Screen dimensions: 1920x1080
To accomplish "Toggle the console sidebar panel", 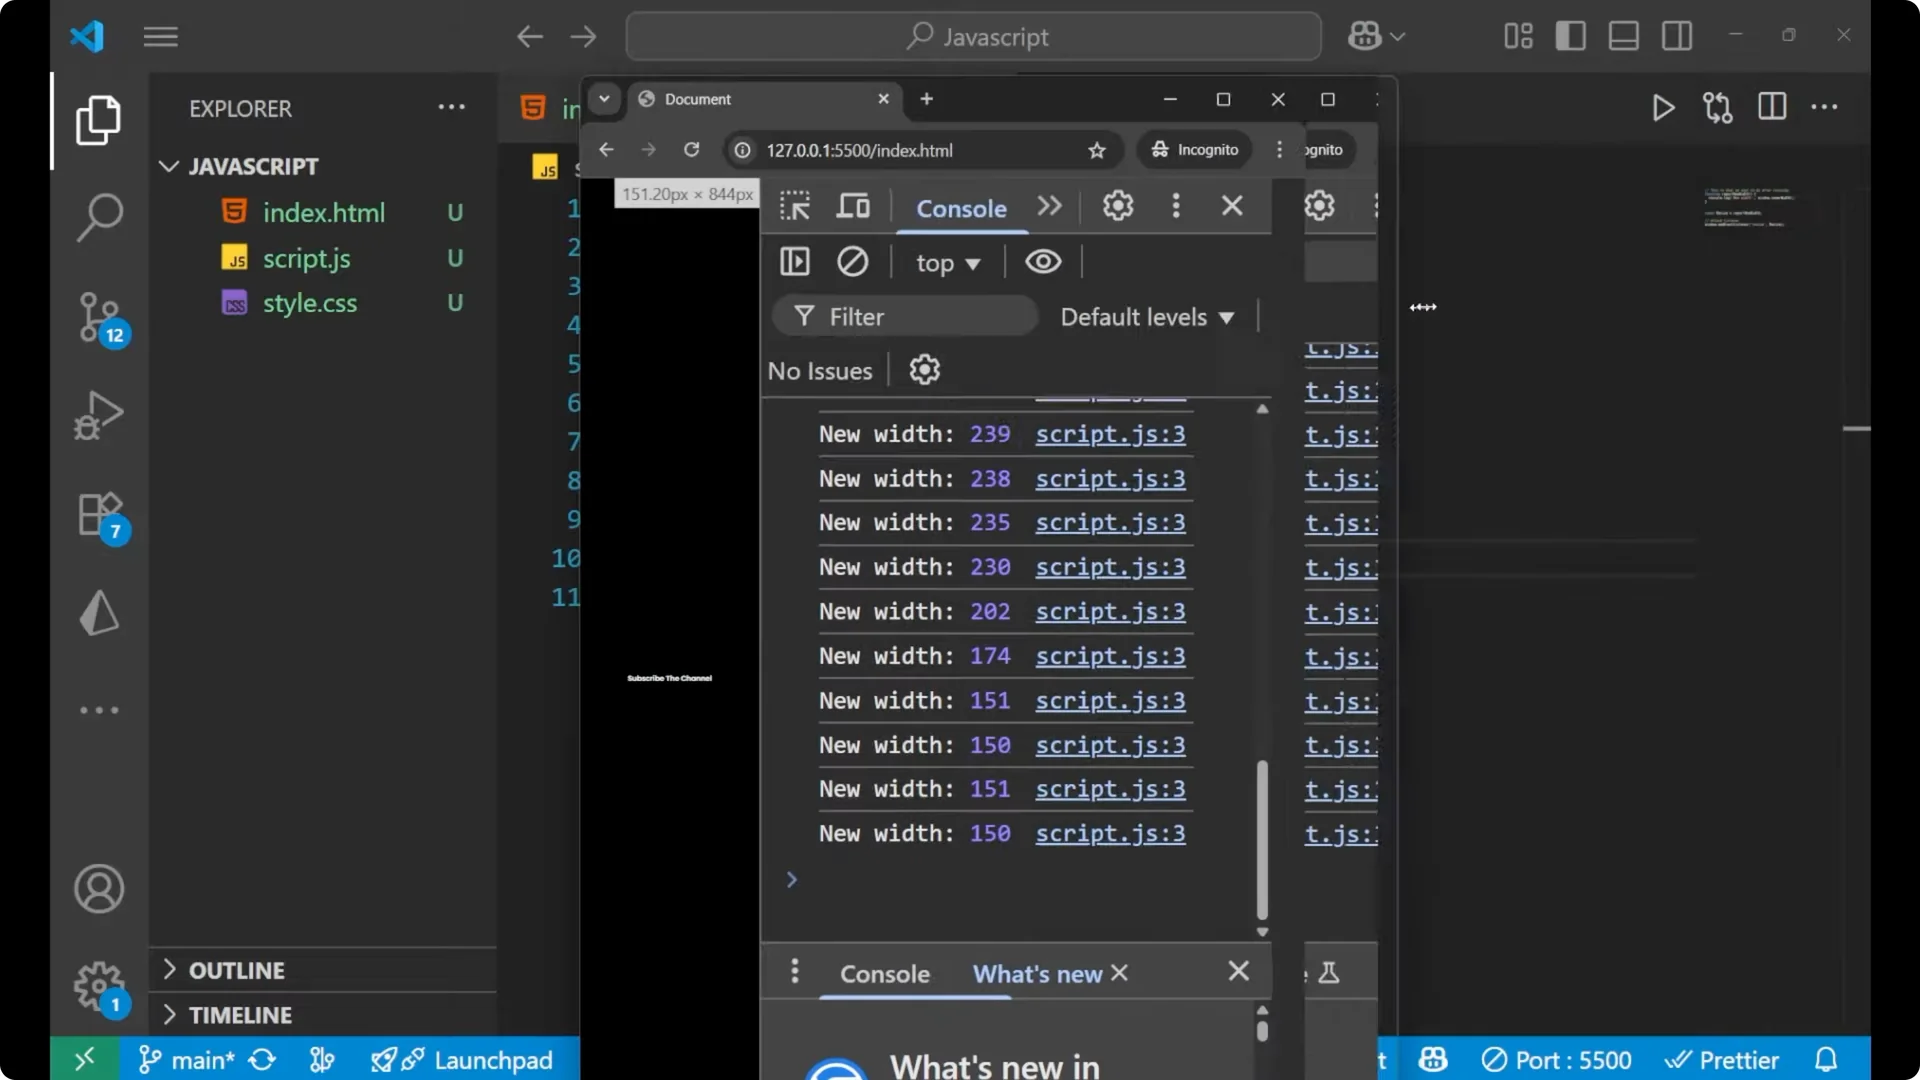I will pos(795,262).
